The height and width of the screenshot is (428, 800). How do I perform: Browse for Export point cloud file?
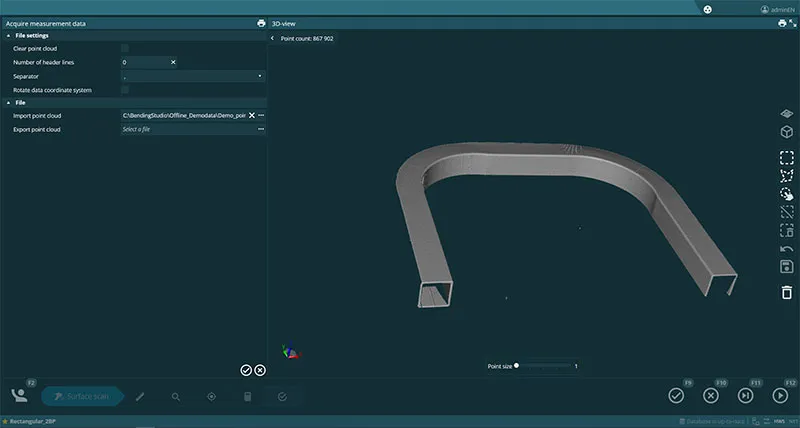260,129
